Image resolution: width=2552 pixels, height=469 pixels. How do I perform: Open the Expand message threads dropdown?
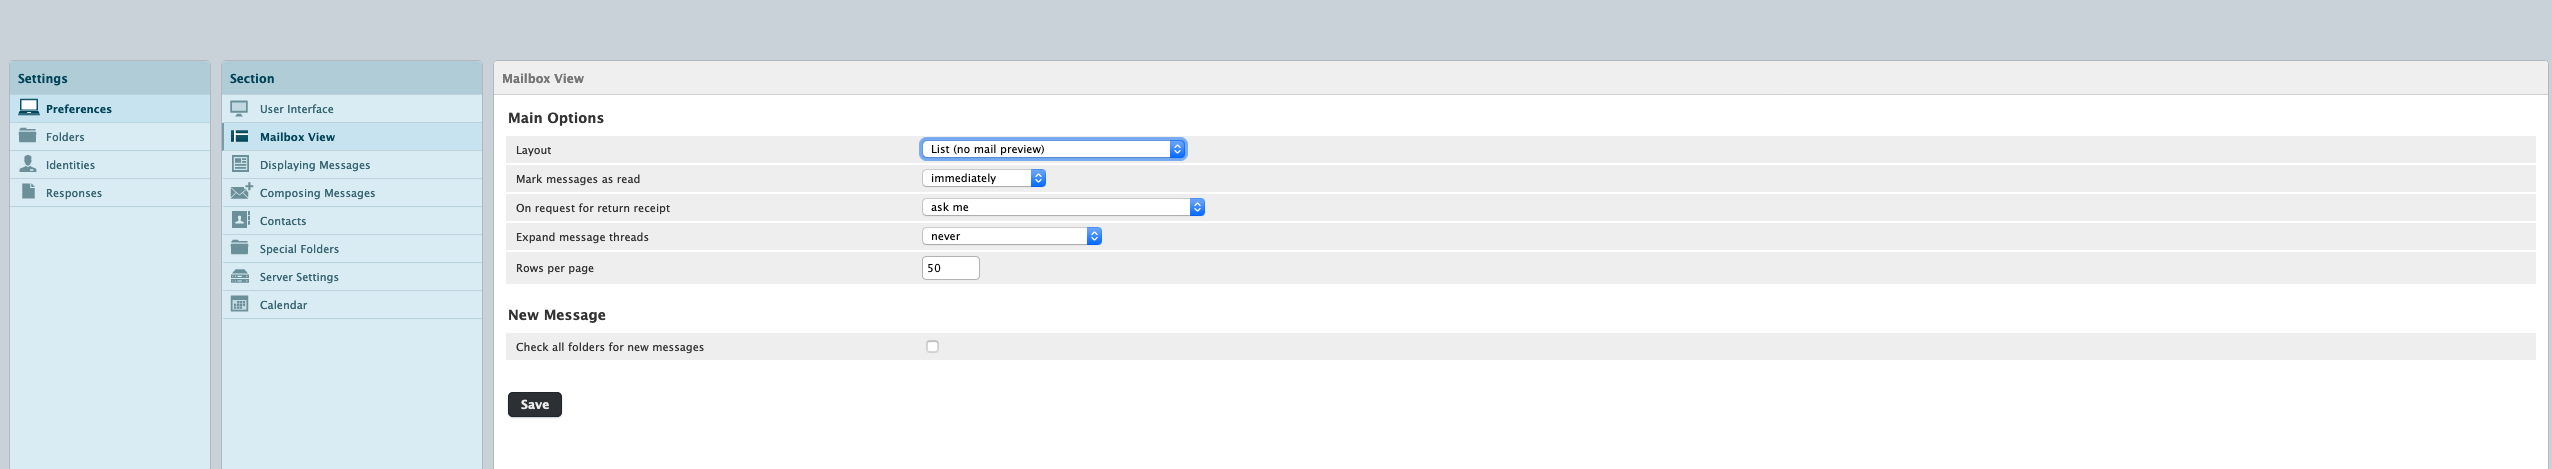(1011, 236)
